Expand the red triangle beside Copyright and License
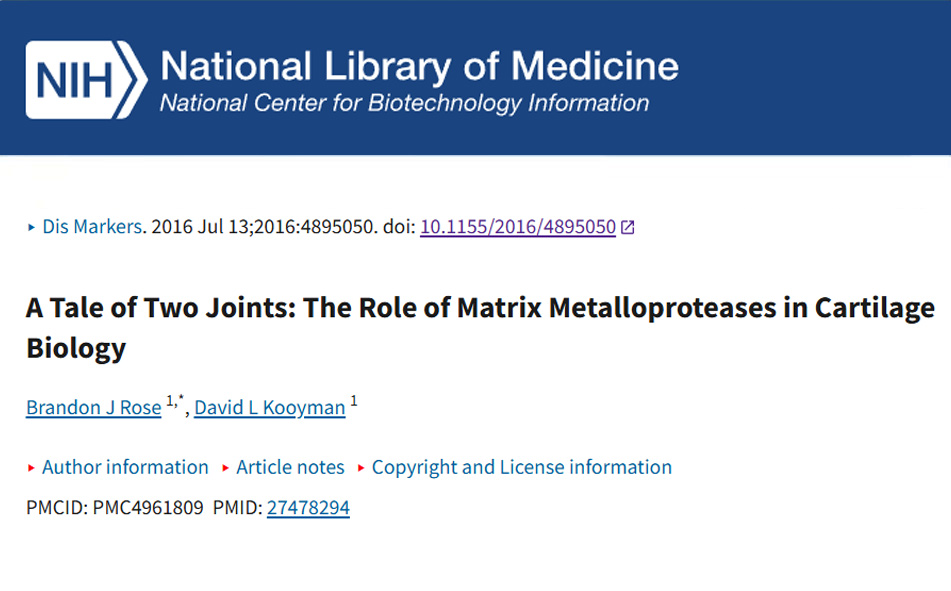Viewport: 951px width, 591px height. tap(361, 468)
